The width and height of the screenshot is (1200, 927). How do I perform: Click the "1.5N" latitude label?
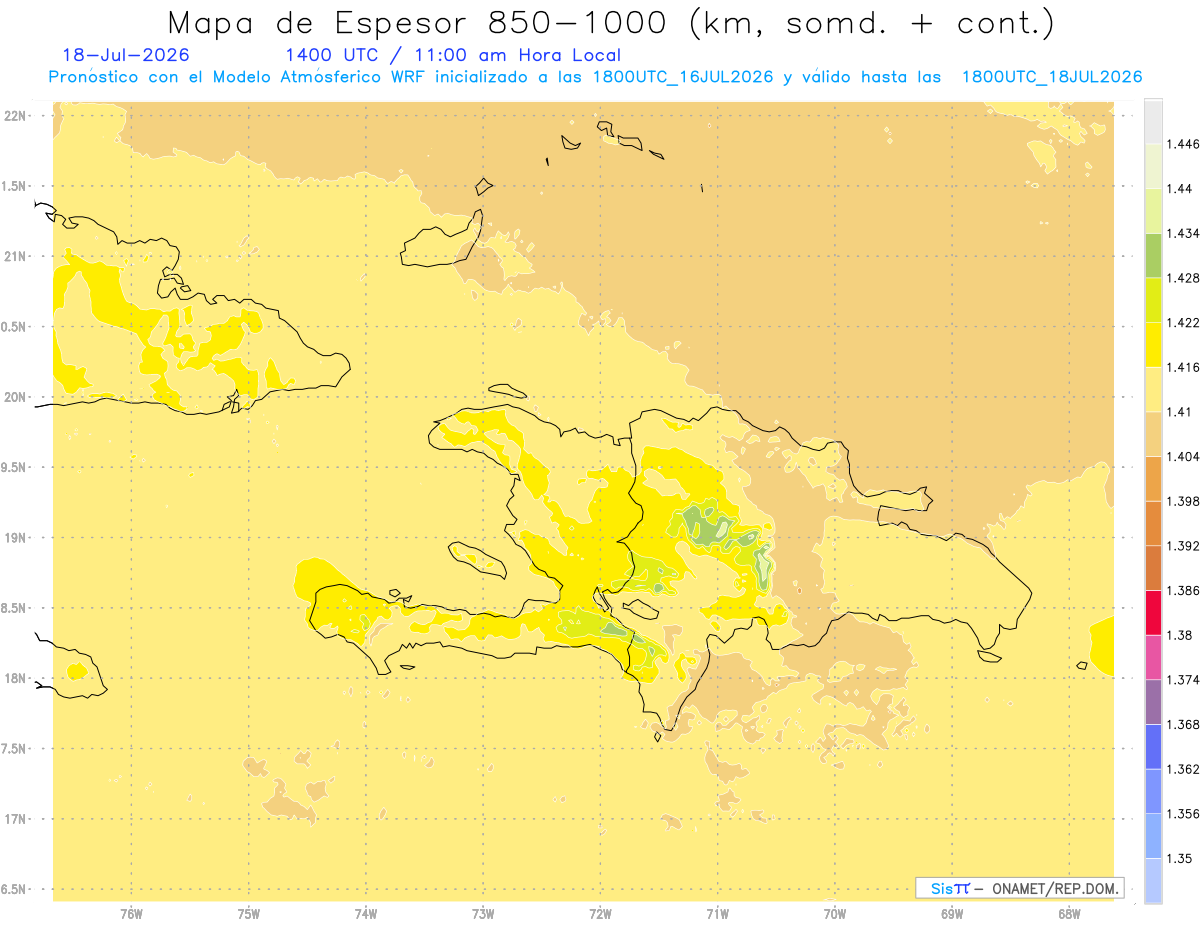click(x=16, y=186)
